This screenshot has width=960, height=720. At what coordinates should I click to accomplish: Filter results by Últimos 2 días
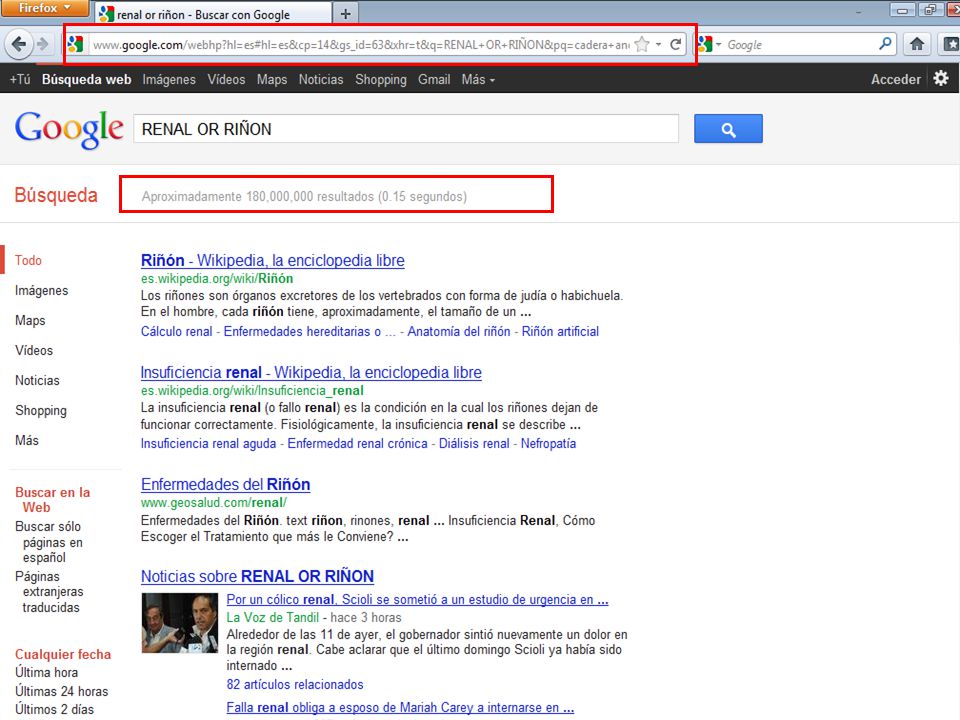click(54, 709)
